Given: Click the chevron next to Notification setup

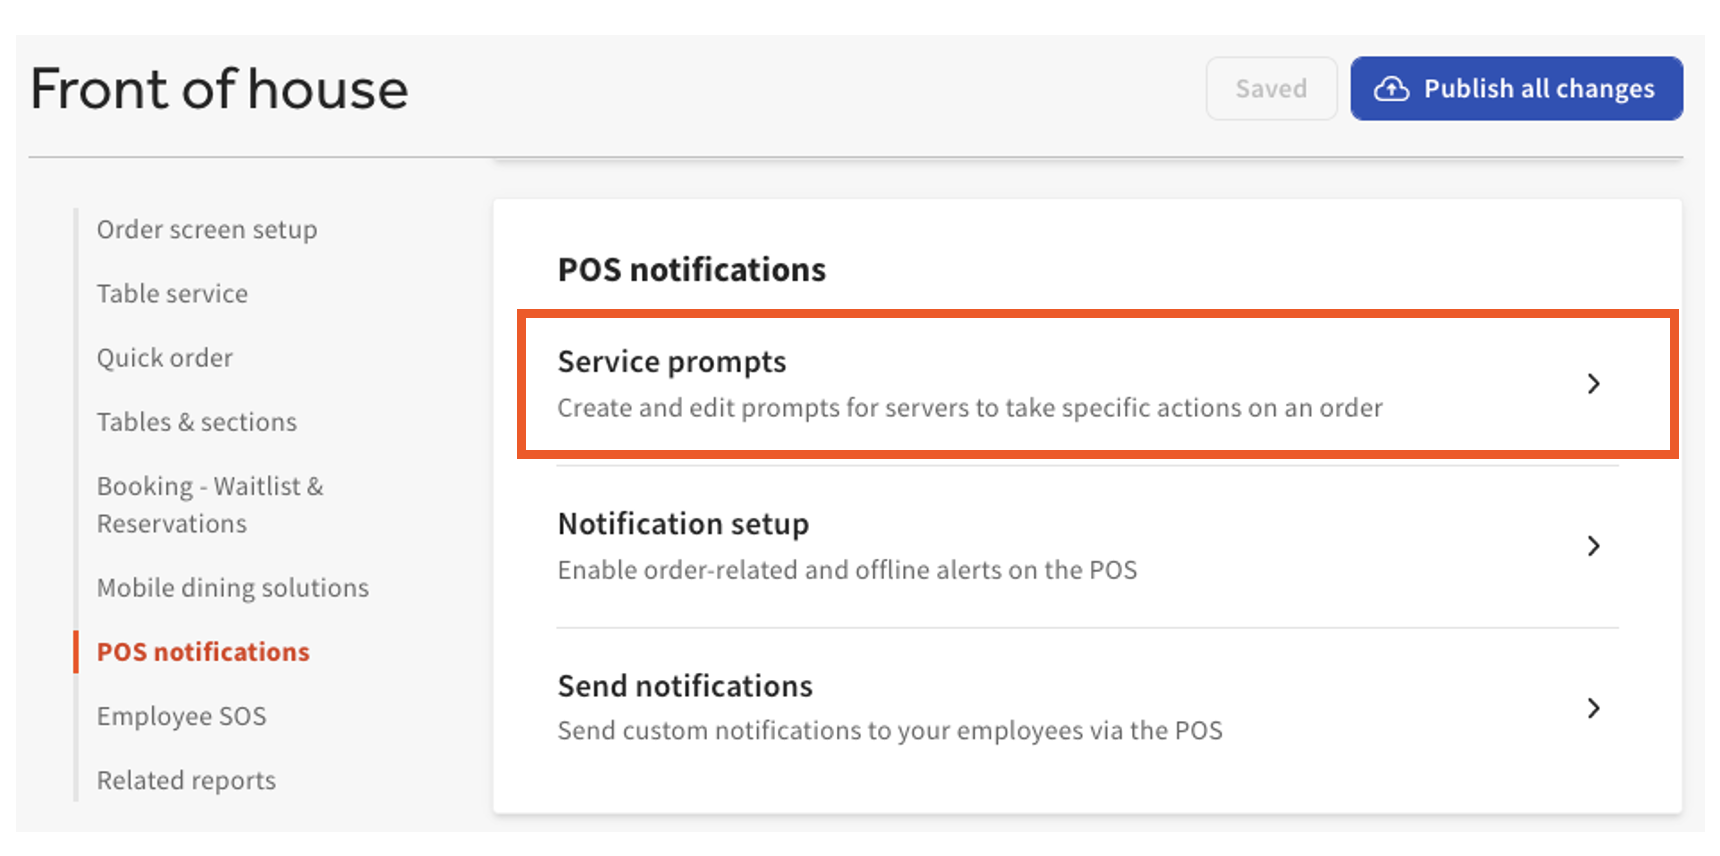Looking at the screenshot, I should [x=1594, y=547].
